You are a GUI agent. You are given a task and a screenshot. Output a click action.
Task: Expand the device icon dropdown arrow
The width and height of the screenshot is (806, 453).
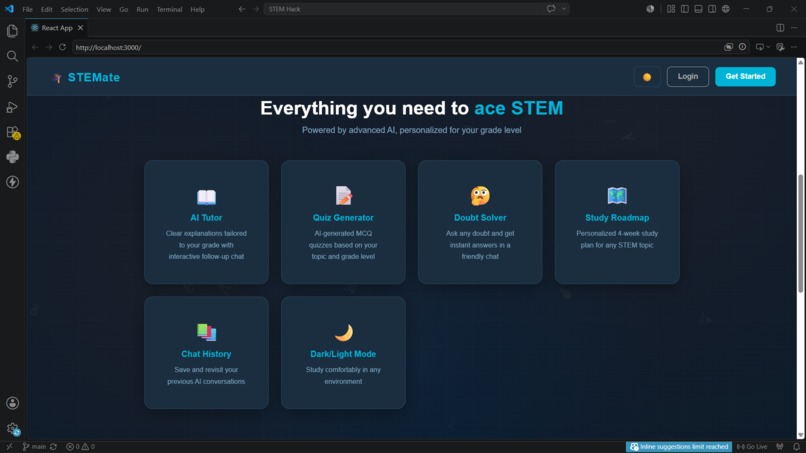768,47
